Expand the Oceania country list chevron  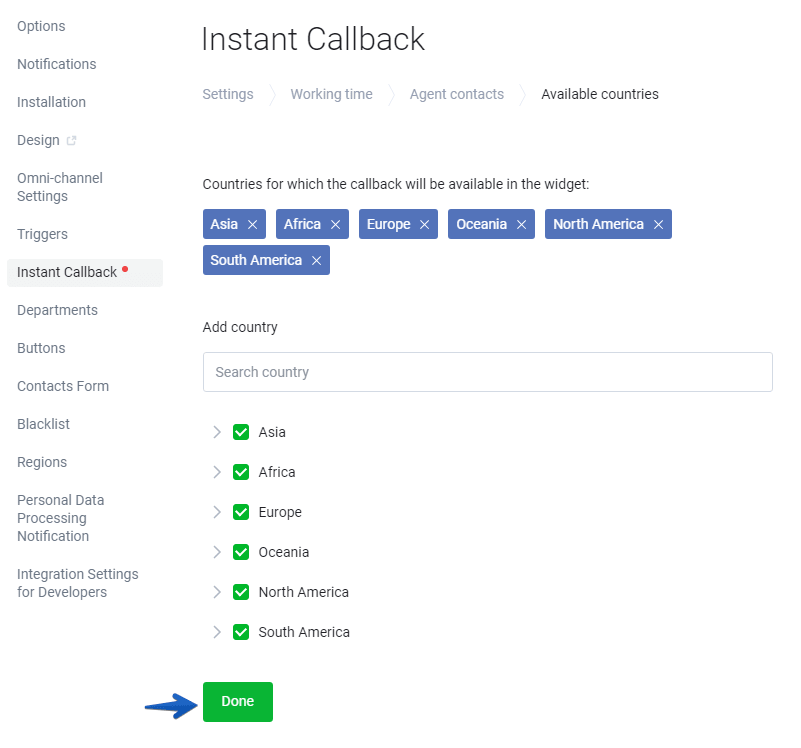coord(217,552)
